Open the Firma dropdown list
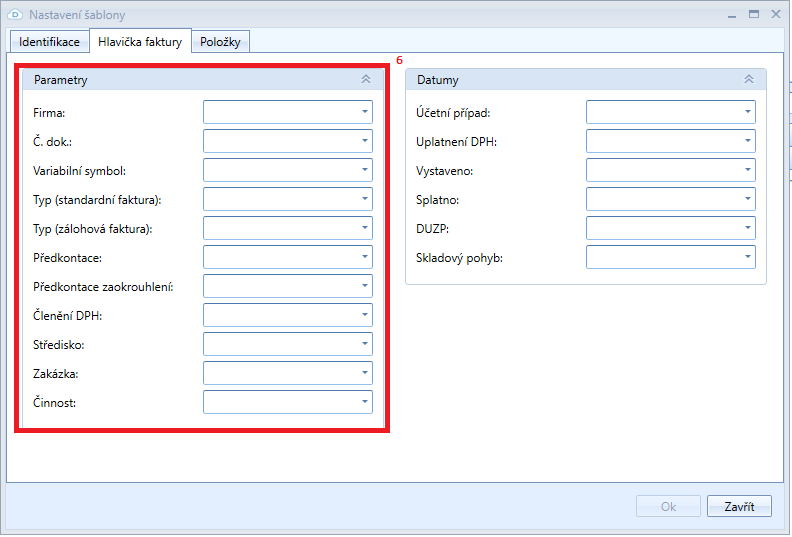Viewport: 792px width, 537px height. pos(365,112)
